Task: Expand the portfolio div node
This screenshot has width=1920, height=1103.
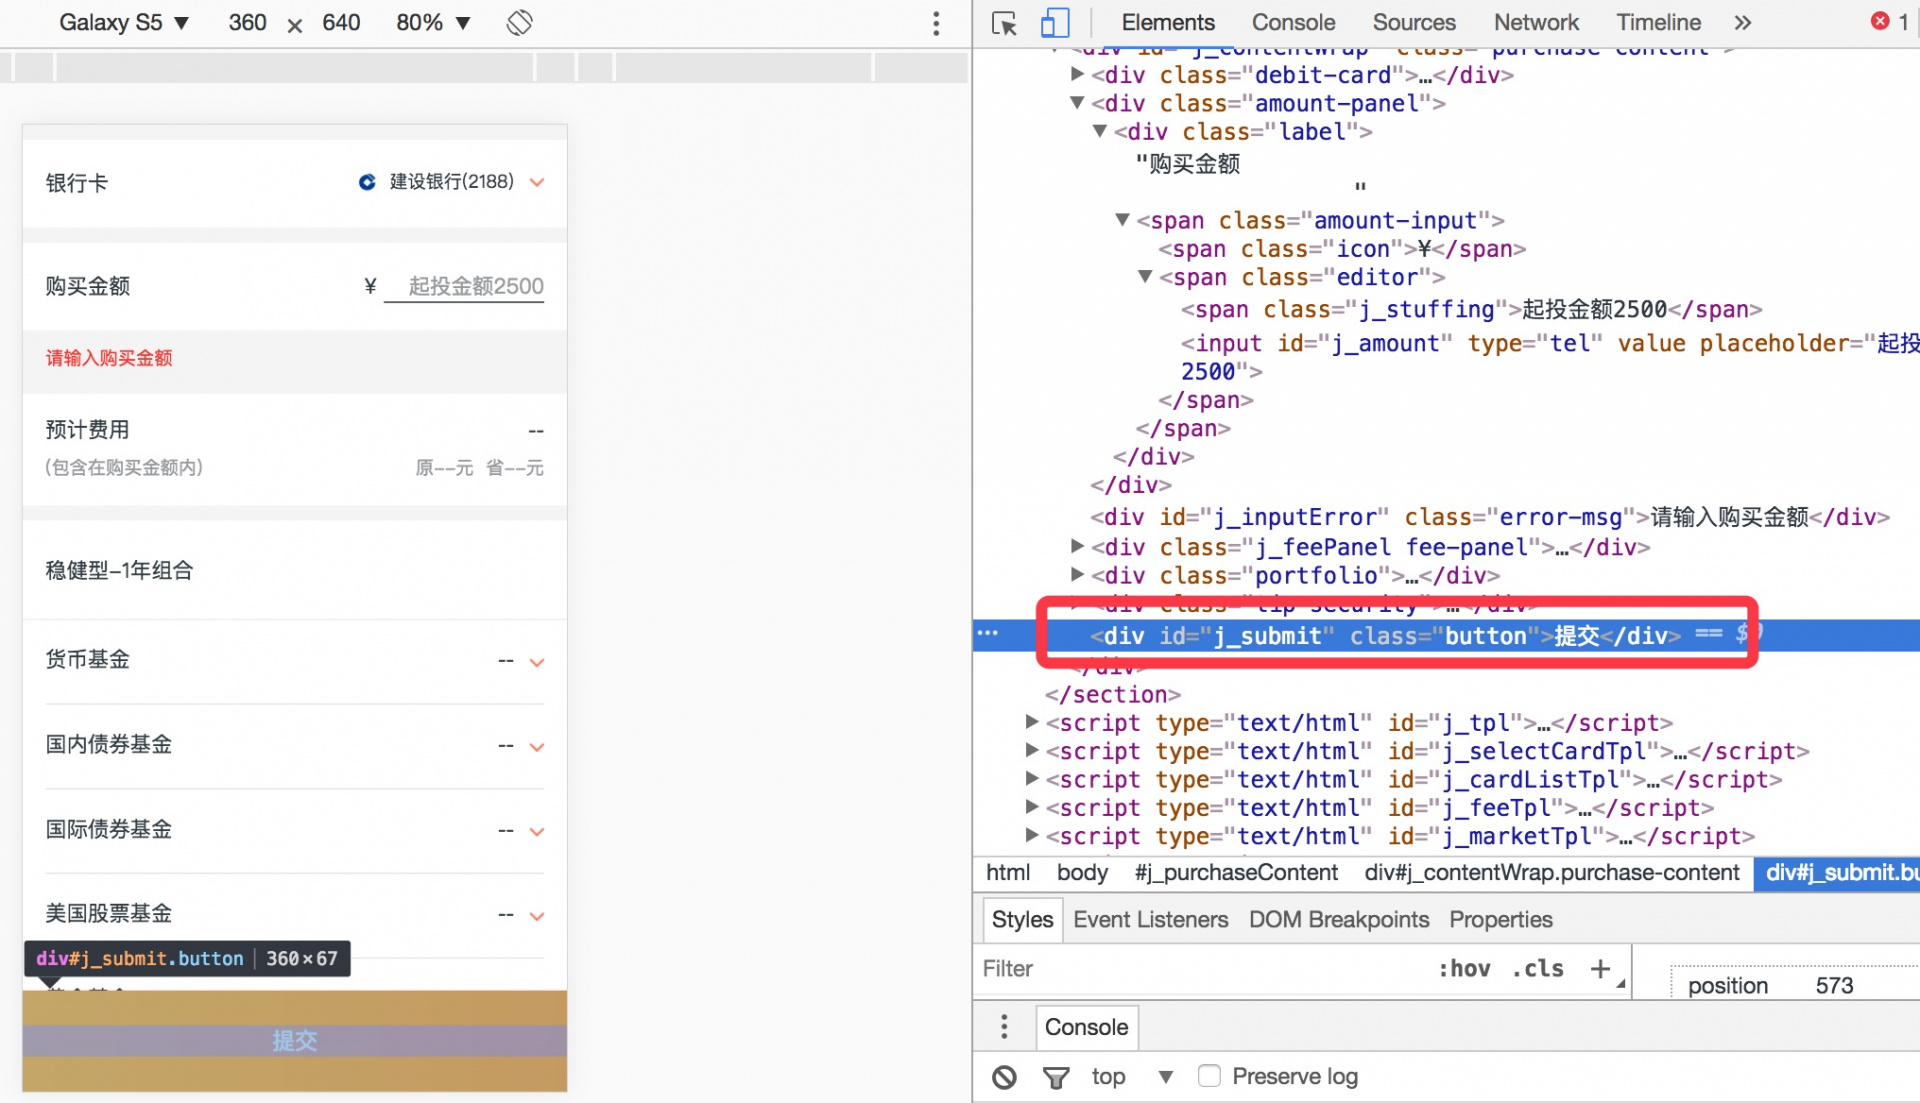Action: 1077,574
